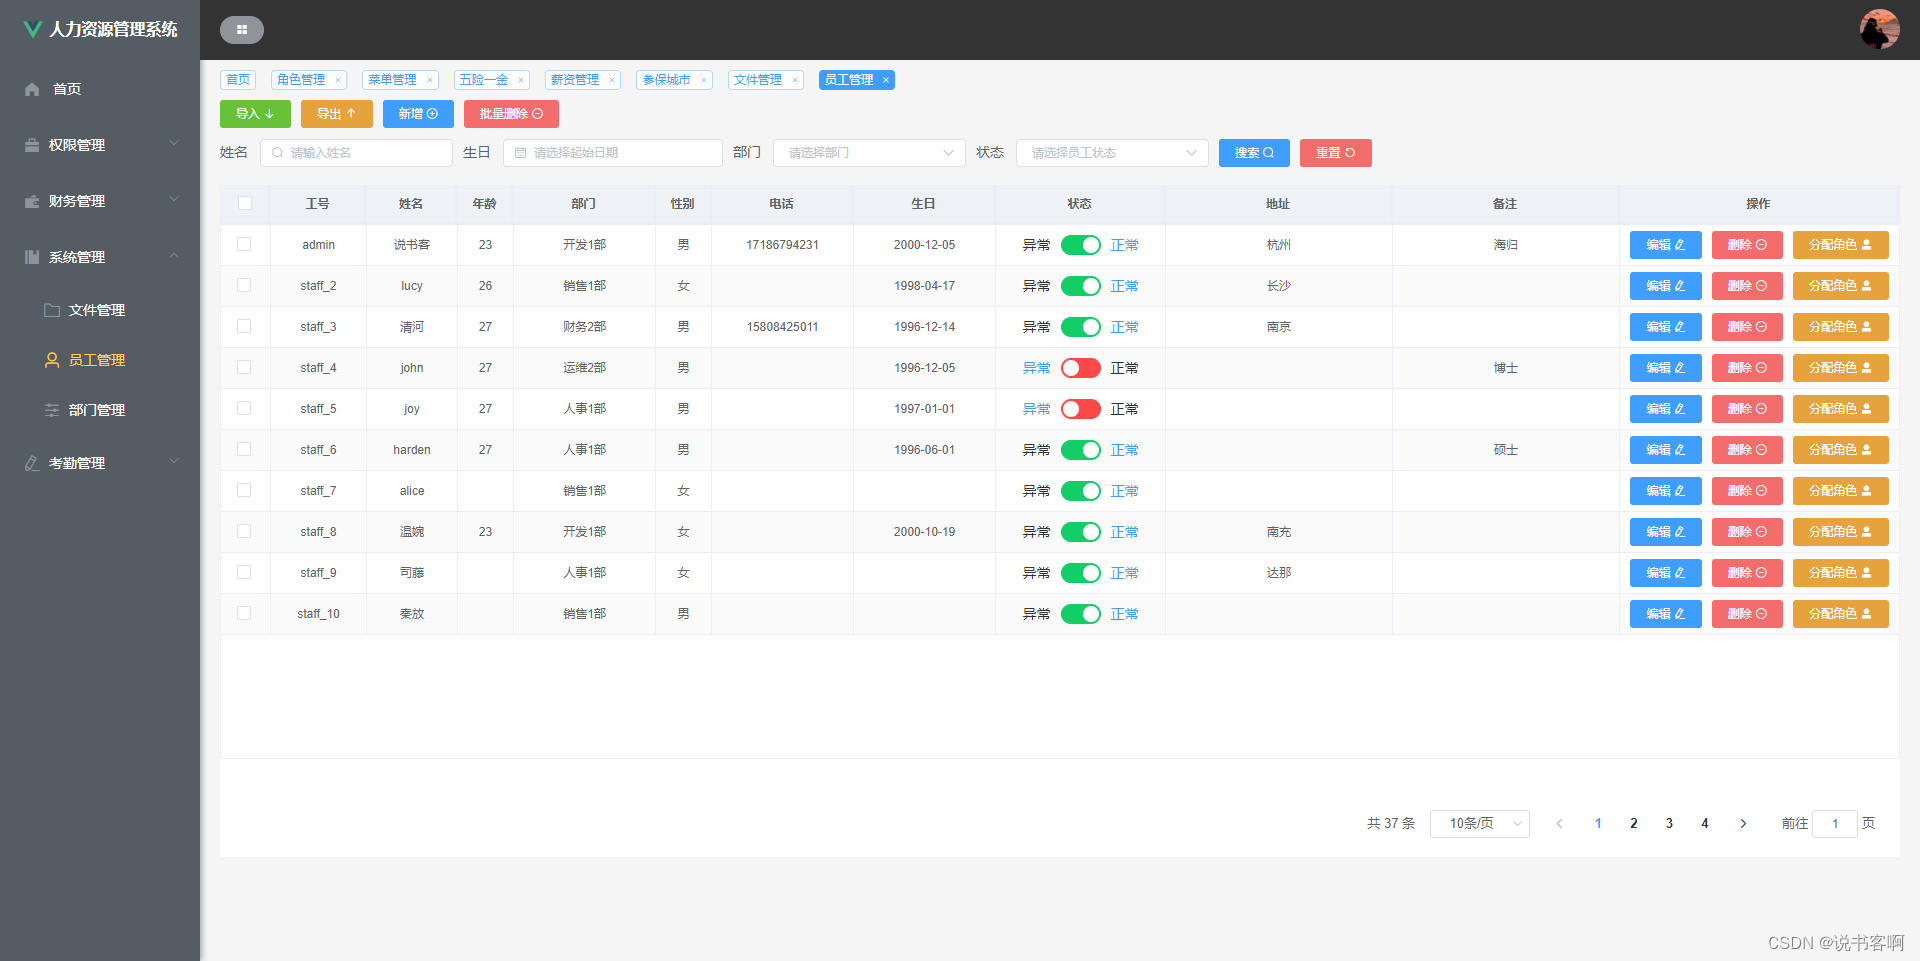
Task: Click the 财务管理 wallet icon
Action: pyautogui.click(x=32, y=201)
